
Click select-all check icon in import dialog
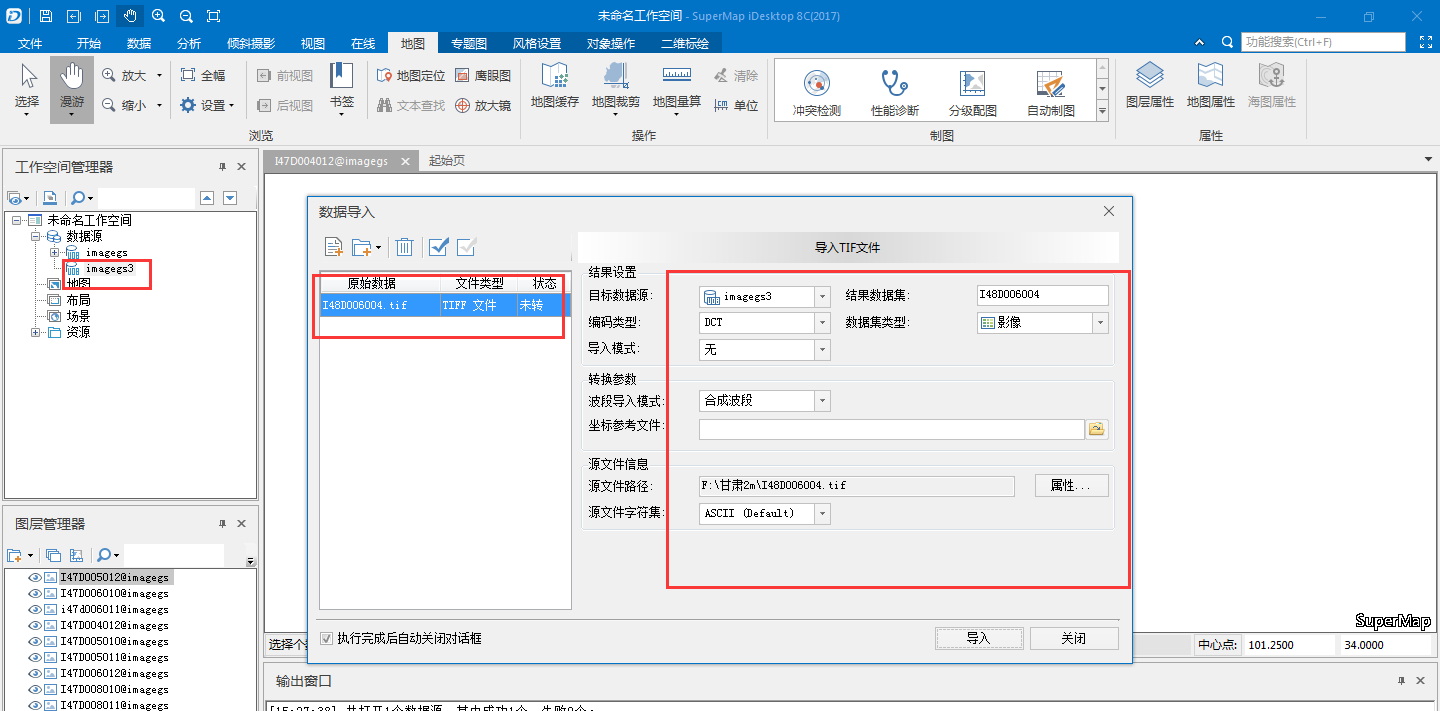tap(438, 246)
